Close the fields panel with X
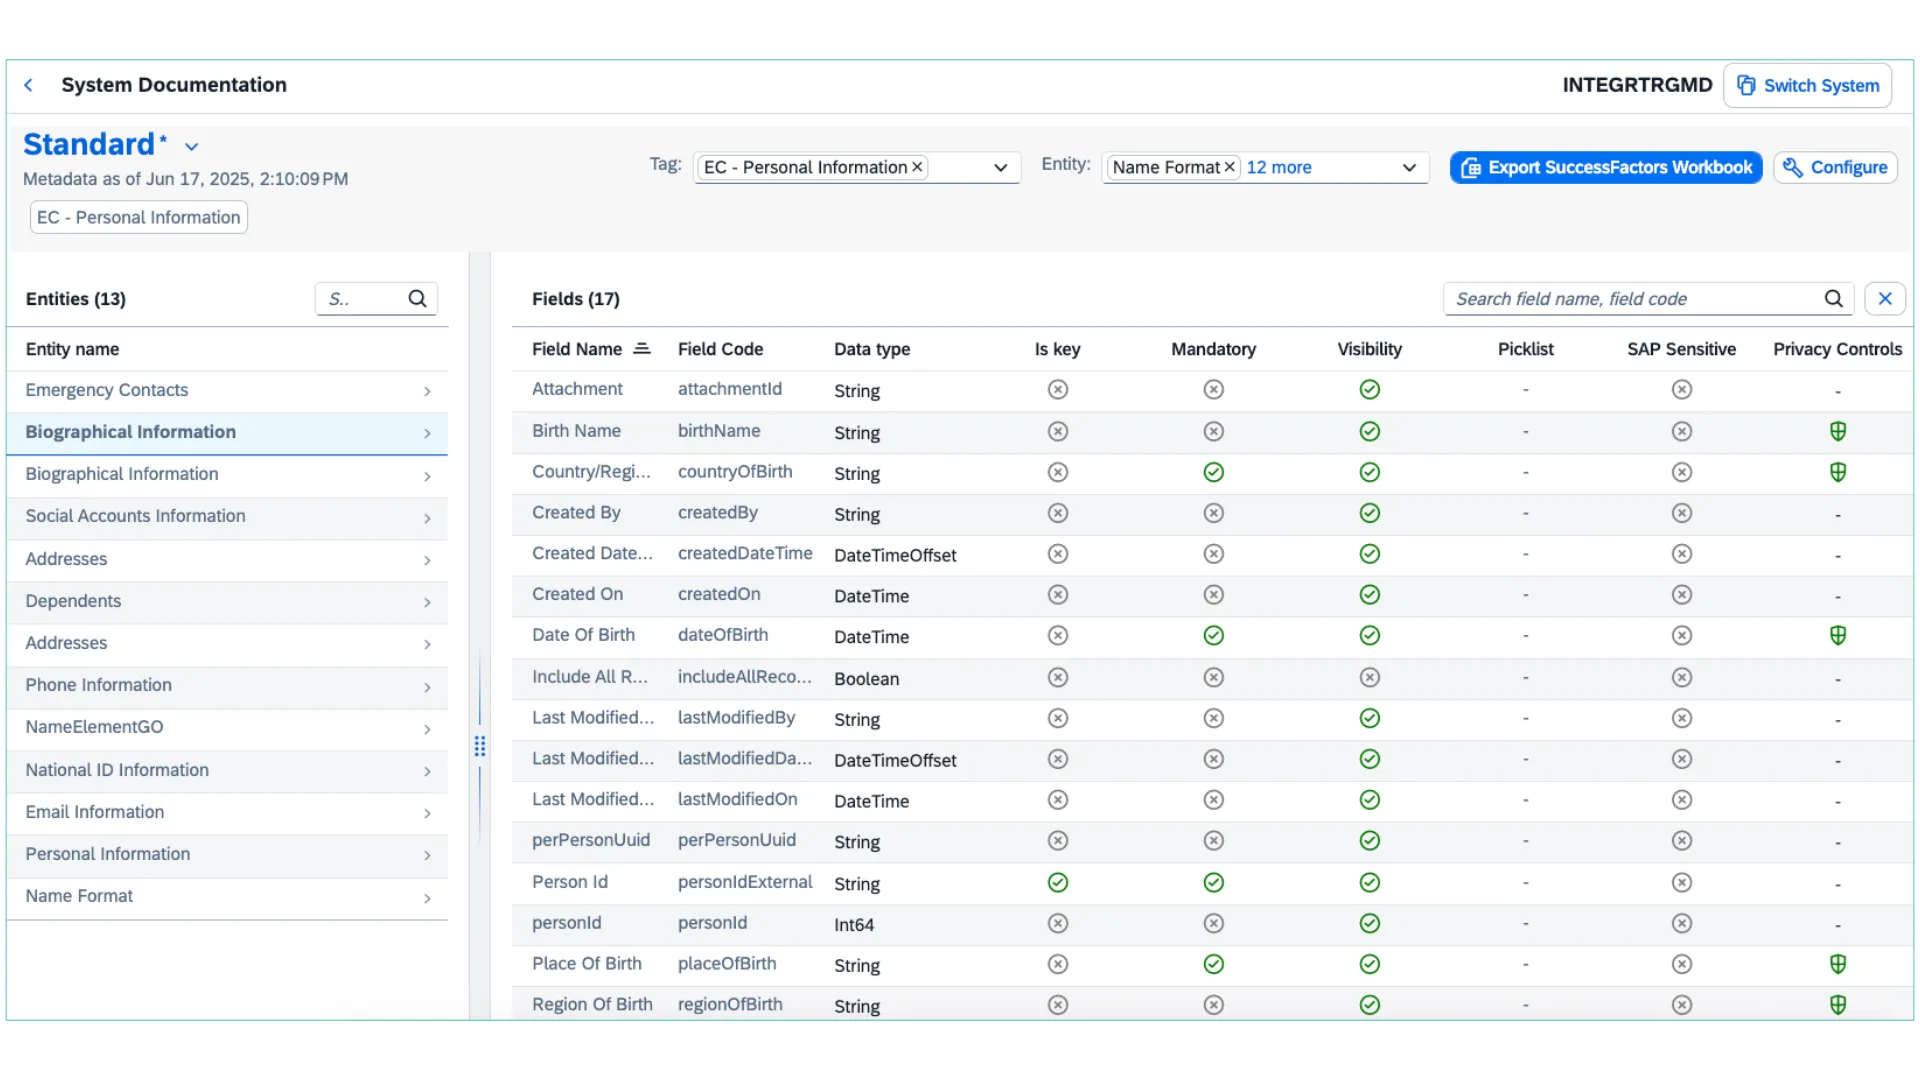 point(1885,298)
